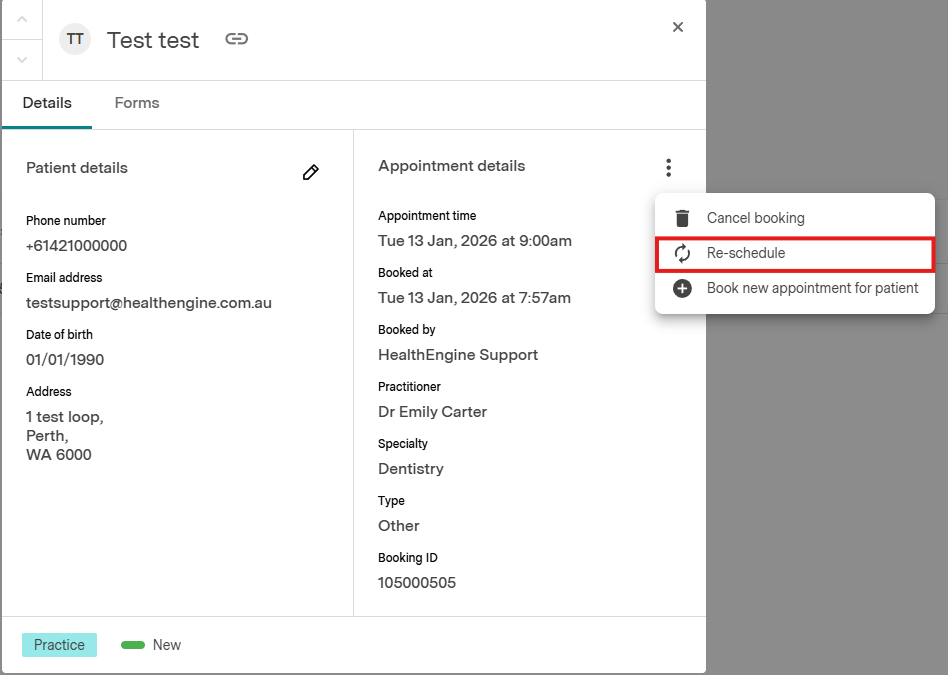Click the testsupport email address
948x675 pixels.
point(149,303)
